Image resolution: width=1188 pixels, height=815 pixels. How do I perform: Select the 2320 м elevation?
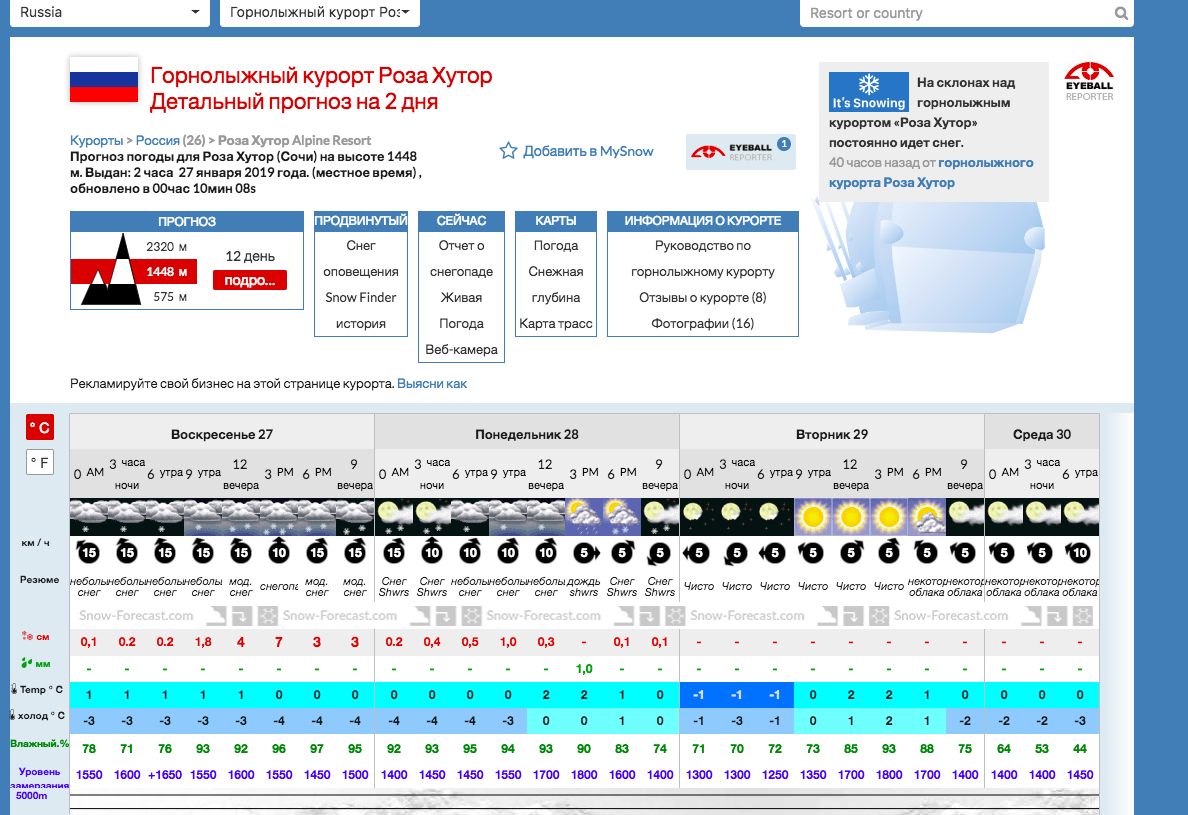click(x=167, y=246)
